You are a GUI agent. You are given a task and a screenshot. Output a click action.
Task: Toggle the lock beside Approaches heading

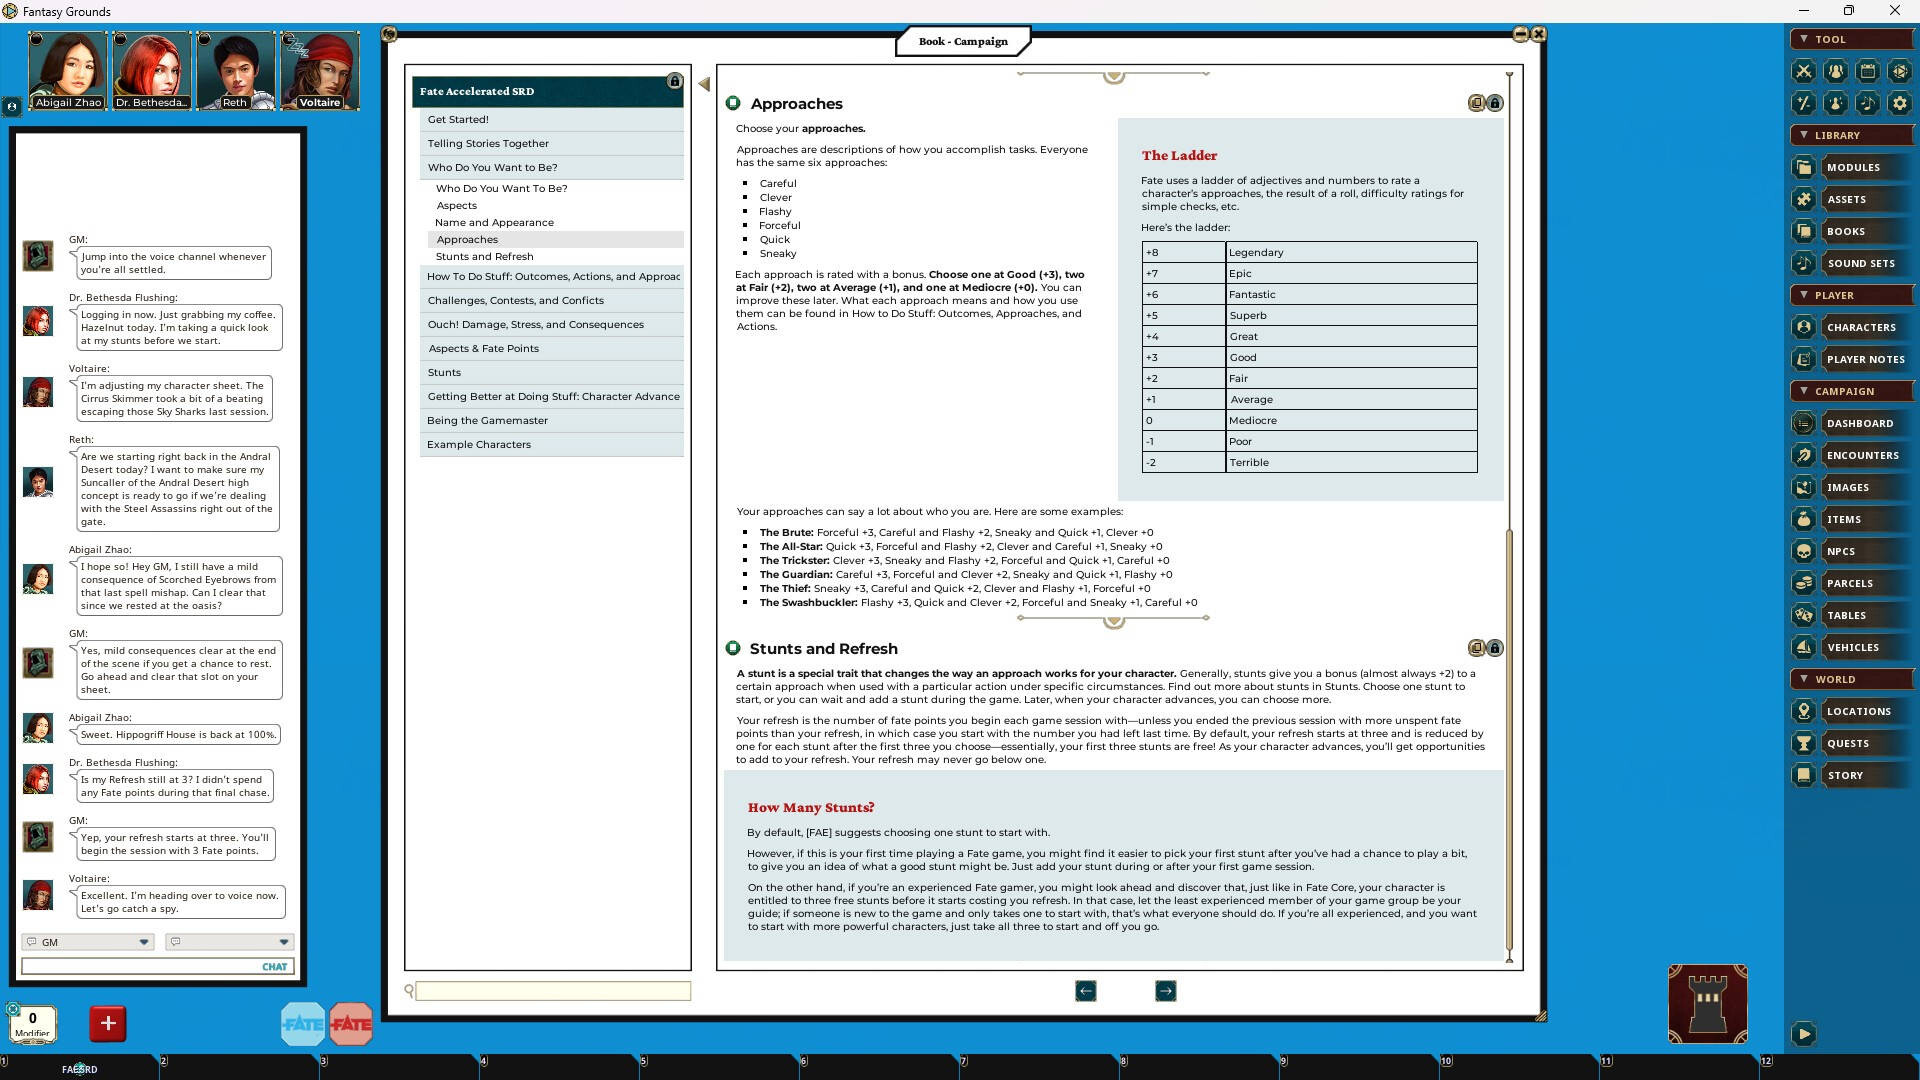(x=1495, y=103)
